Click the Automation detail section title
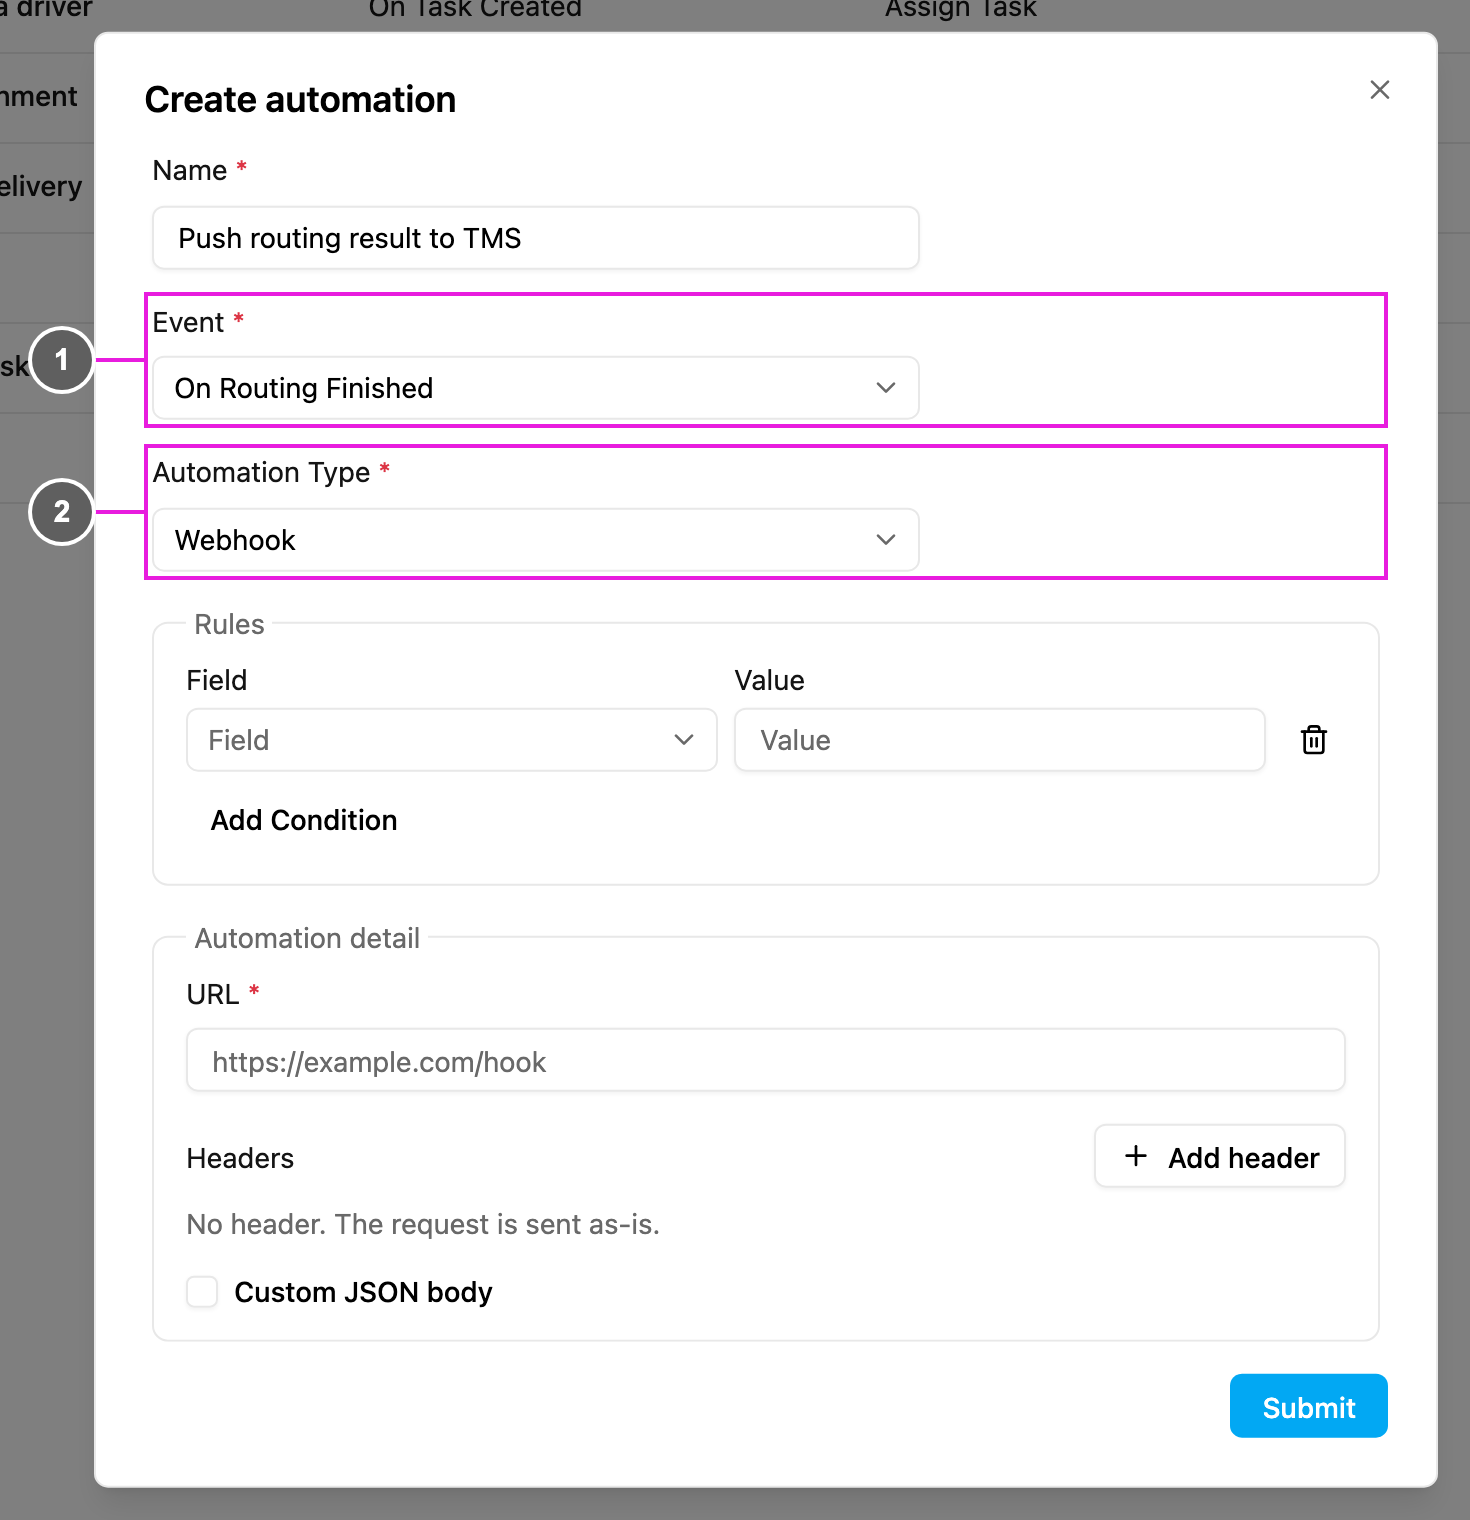Screen dimensions: 1470x1520 pos(307,938)
